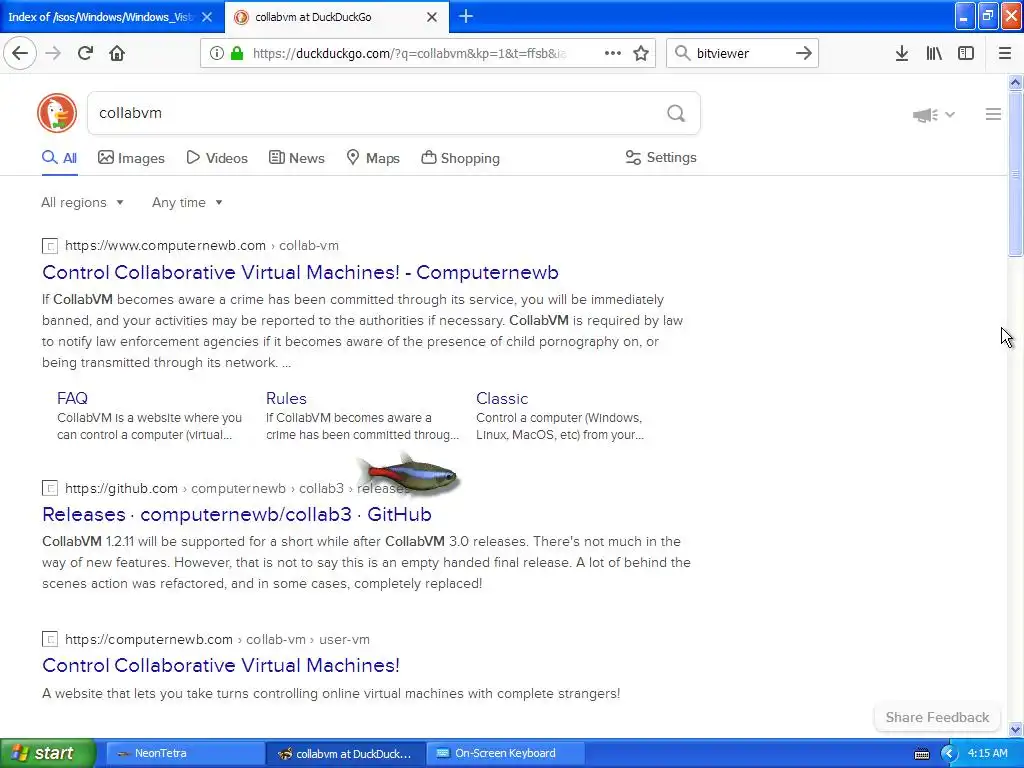The image size is (1024, 768).
Task: Switch to NeonTetra in the taskbar
Action: click(185, 754)
